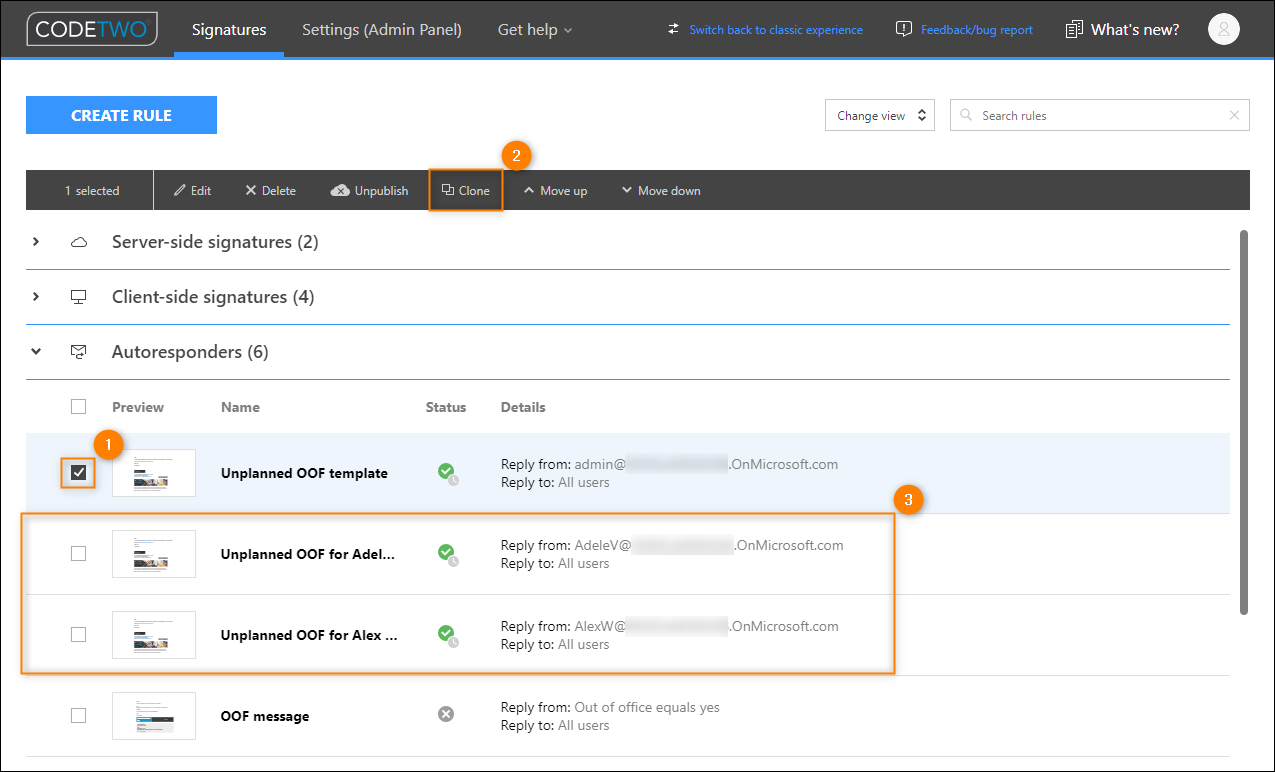Click the magnifier icon in search box
This screenshot has width=1275, height=772.
[x=966, y=115]
